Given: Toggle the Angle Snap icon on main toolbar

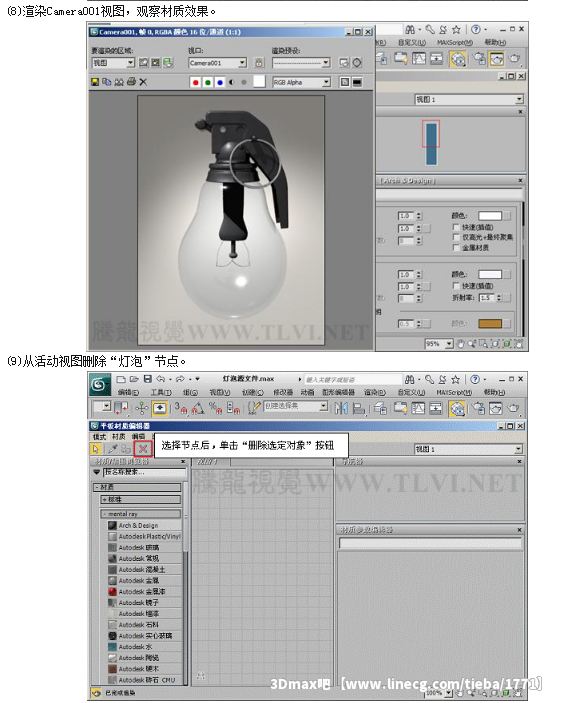Looking at the screenshot, I should (198, 408).
